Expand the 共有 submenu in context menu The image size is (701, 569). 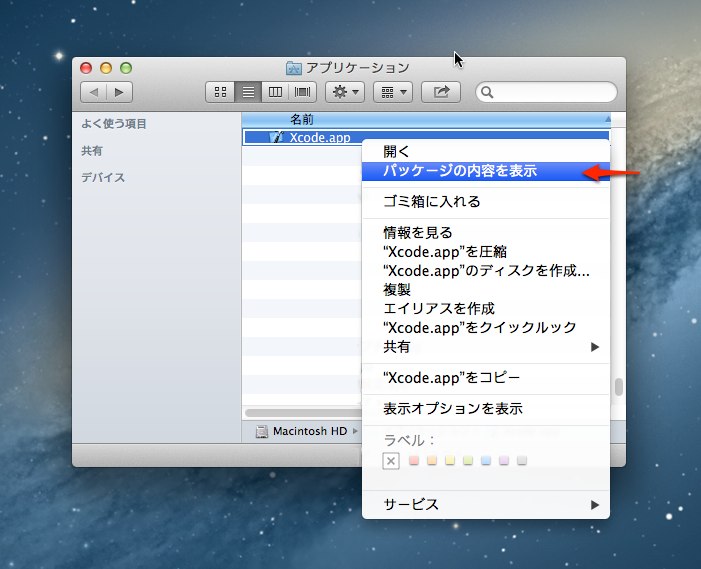coord(486,347)
